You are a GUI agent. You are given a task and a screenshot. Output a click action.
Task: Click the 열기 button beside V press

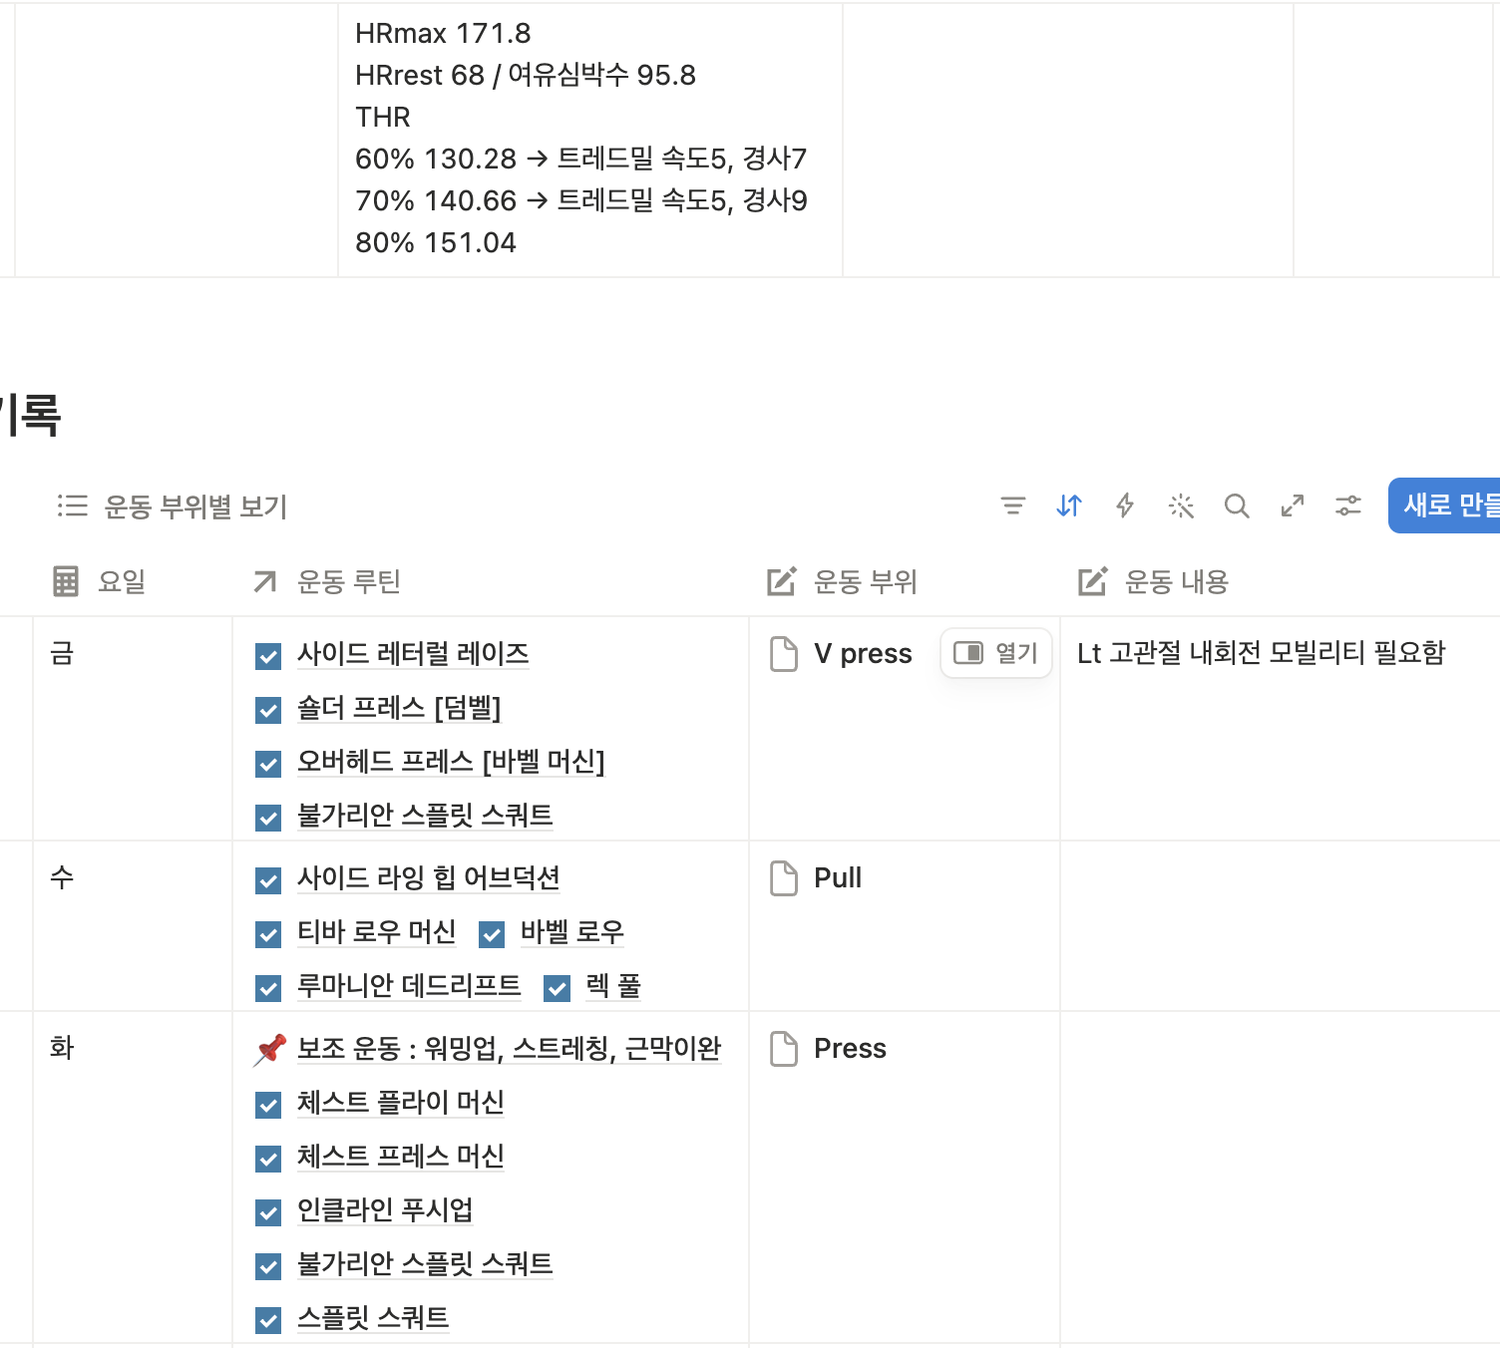point(996,653)
